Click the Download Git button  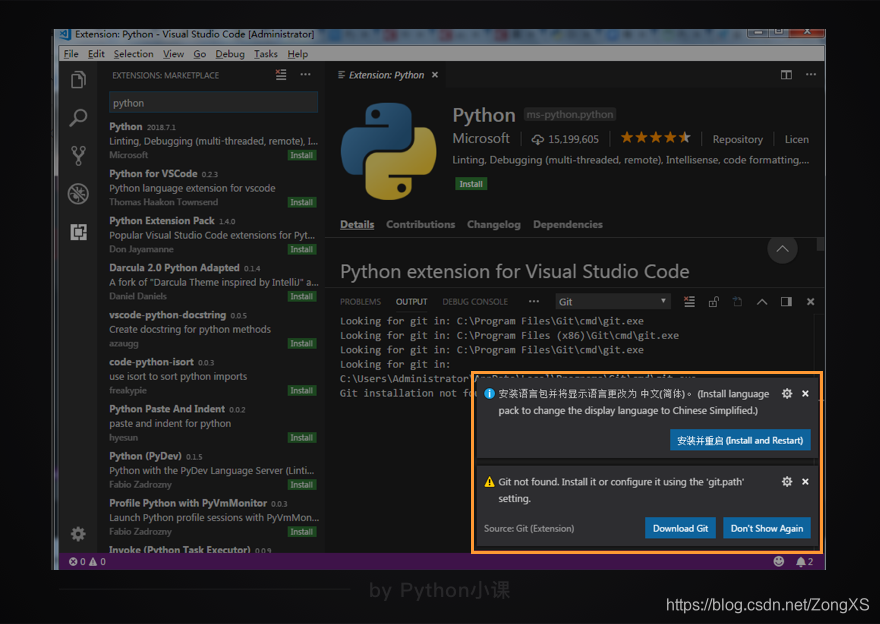click(x=680, y=529)
